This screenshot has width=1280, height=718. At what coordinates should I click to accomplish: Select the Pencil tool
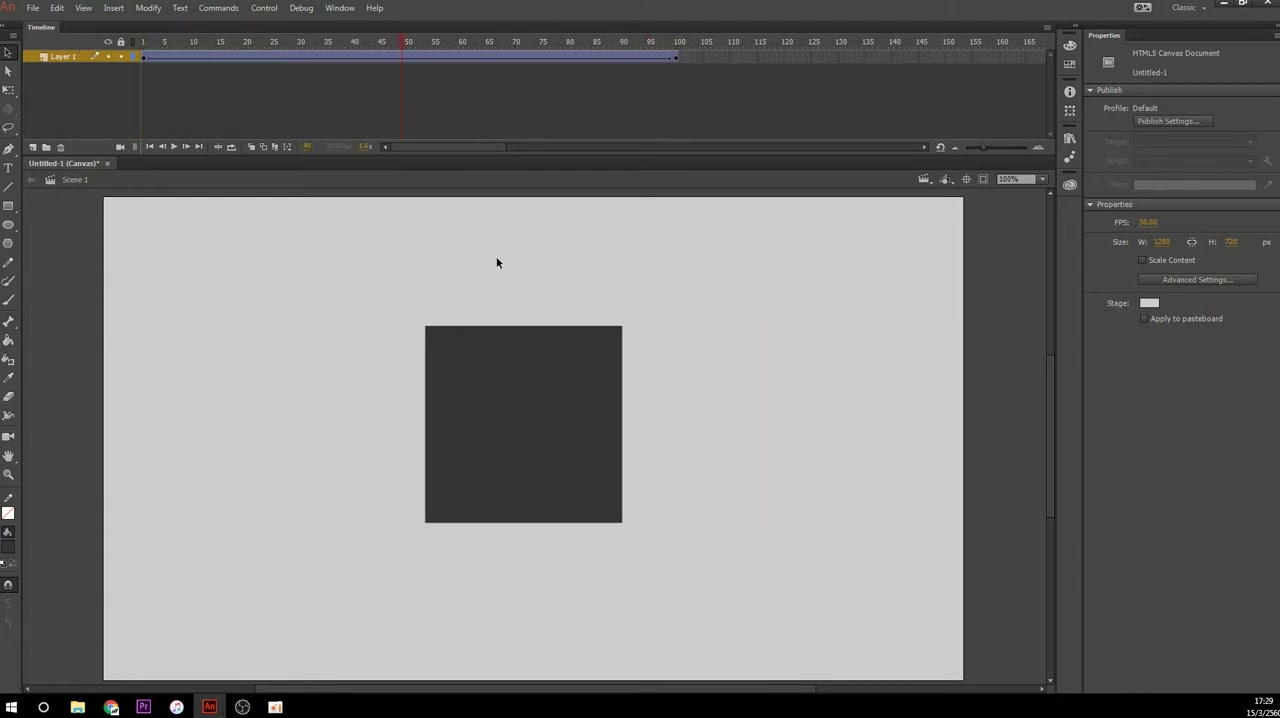tap(8, 263)
